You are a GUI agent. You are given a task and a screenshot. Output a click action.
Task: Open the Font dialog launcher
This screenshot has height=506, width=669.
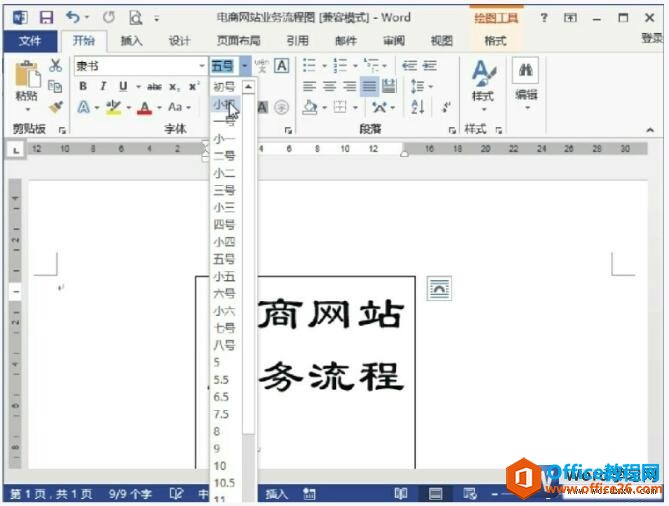click(288, 130)
